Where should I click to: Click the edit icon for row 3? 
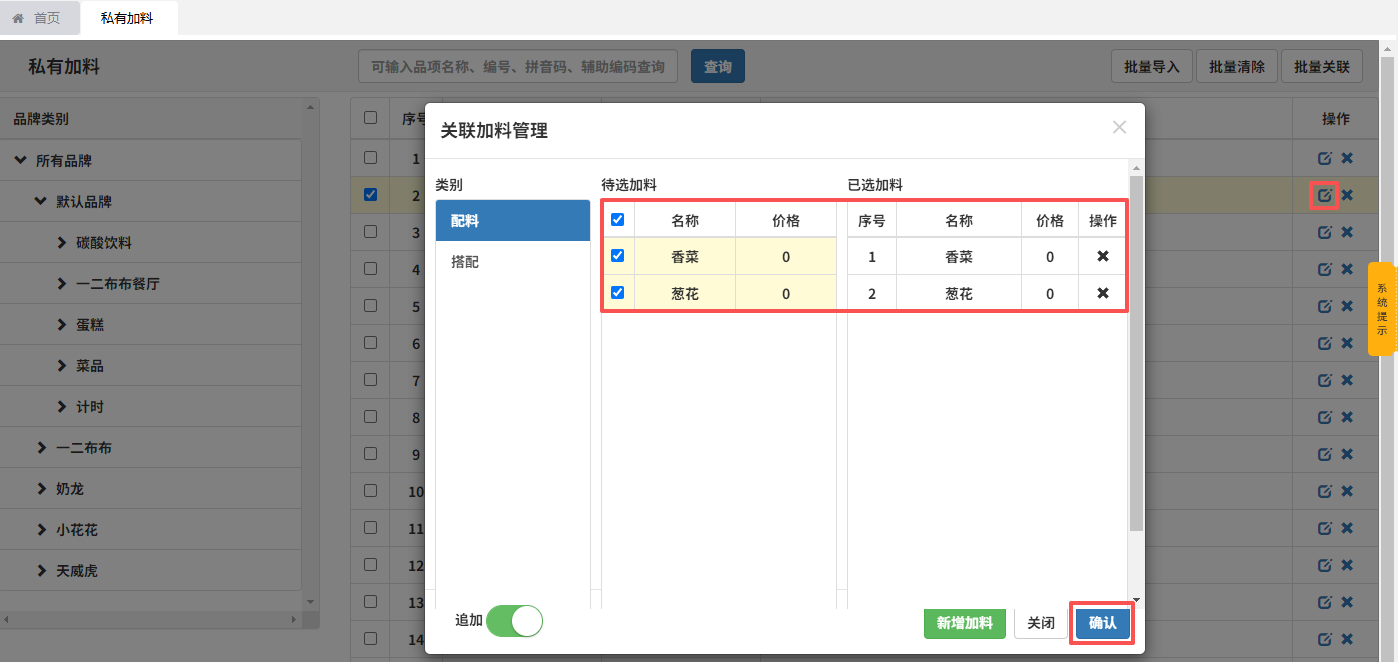tap(1325, 232)
